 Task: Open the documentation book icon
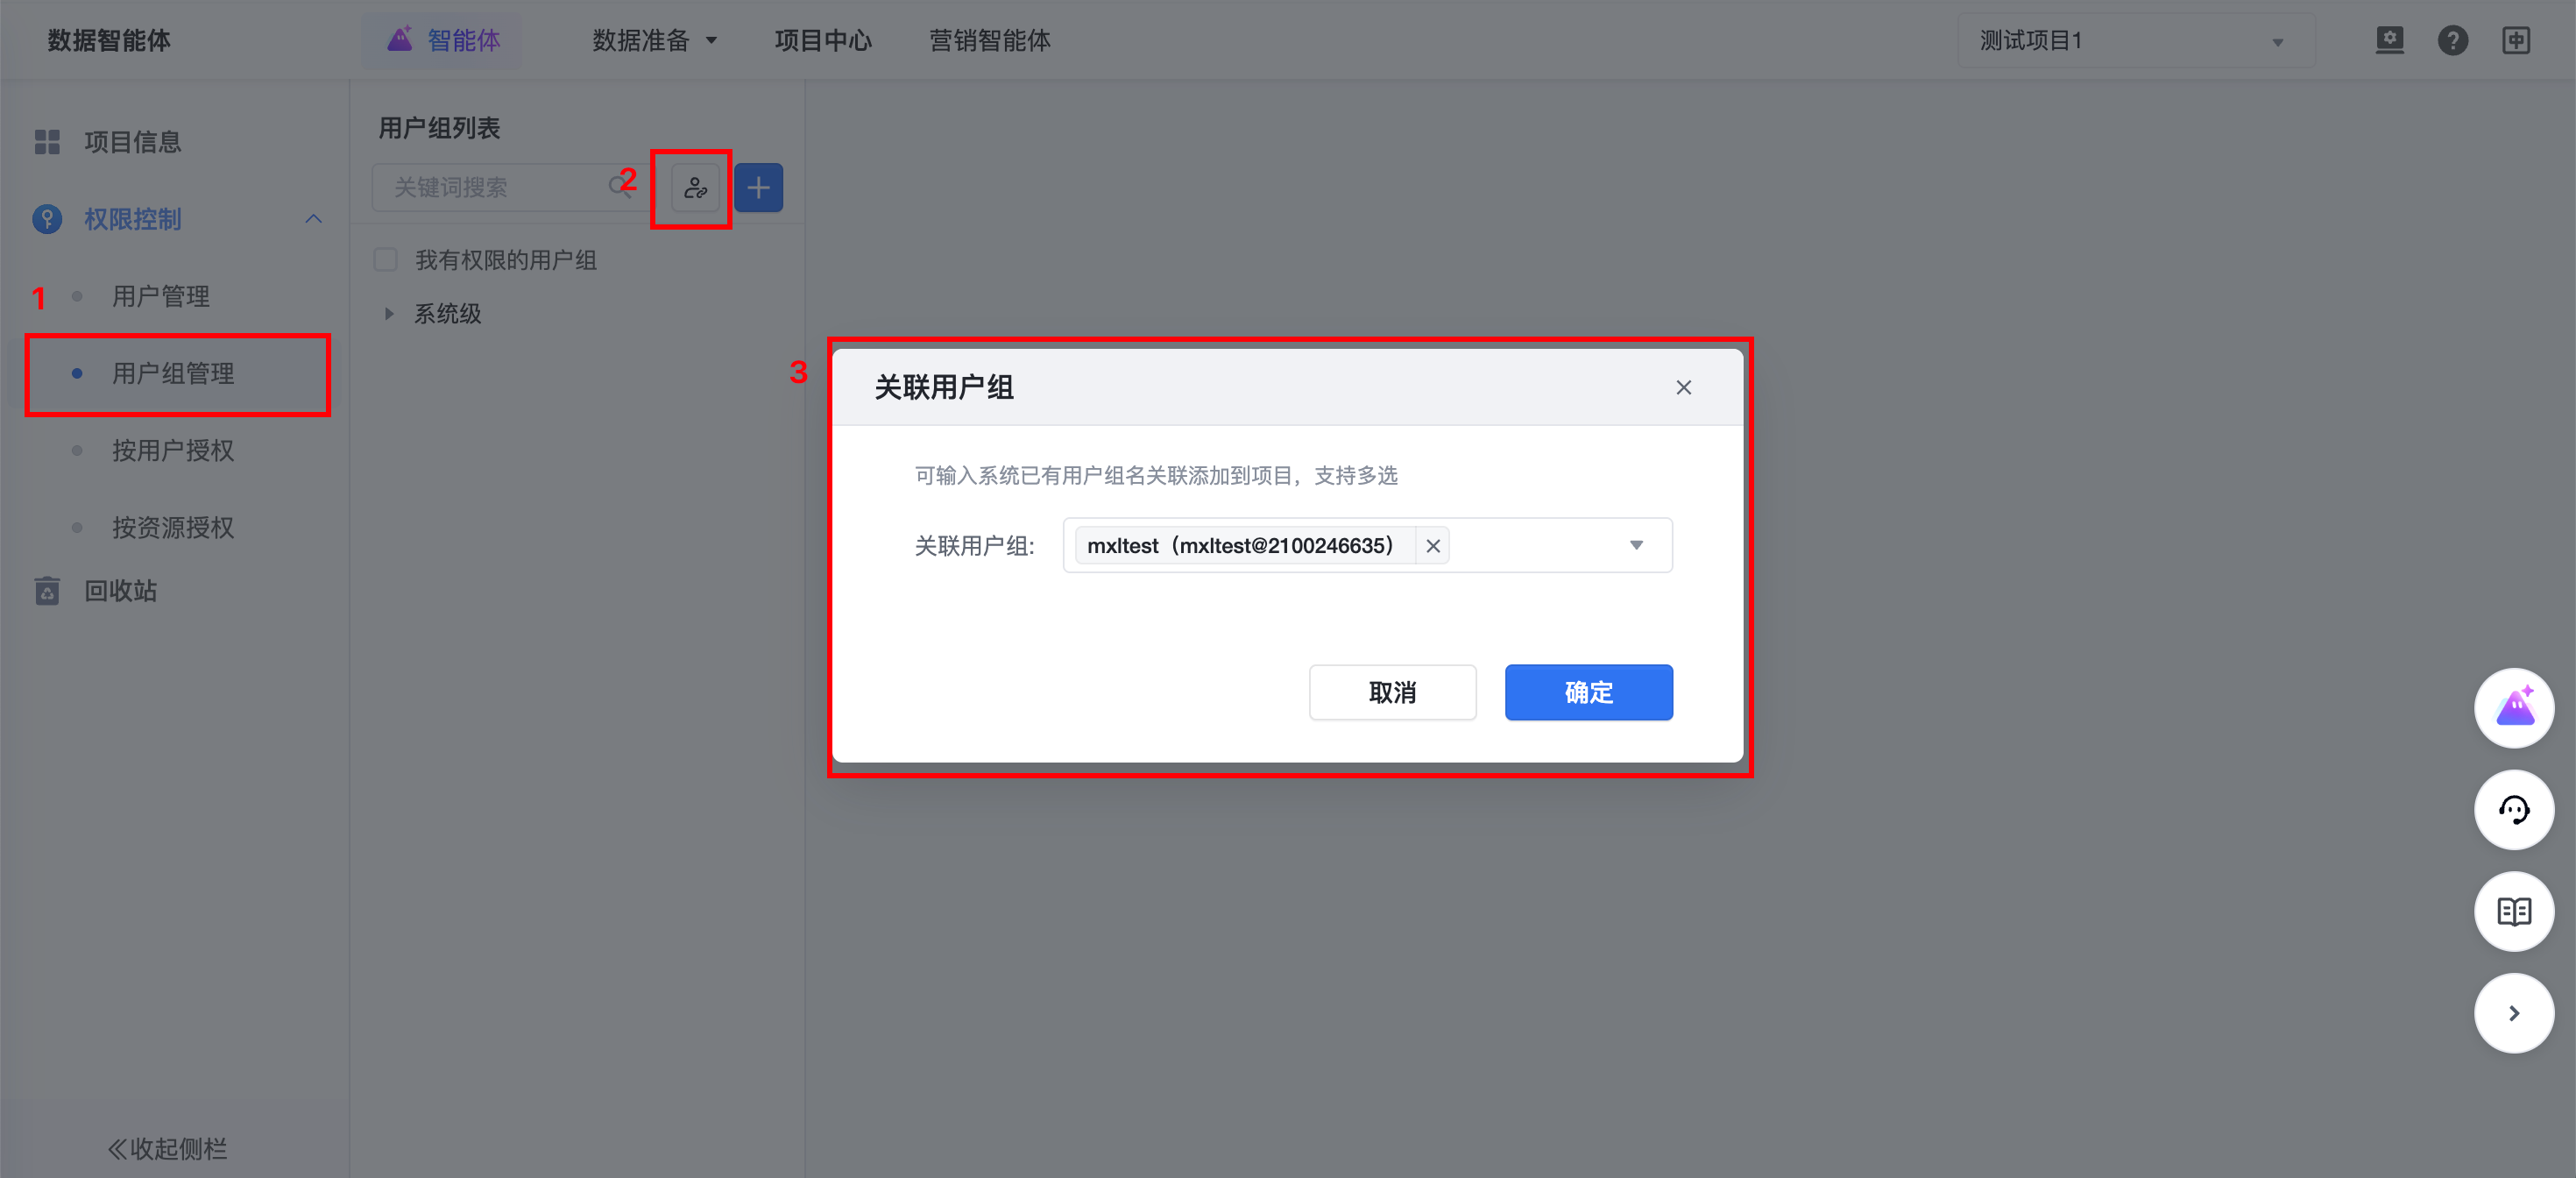point(2513,911)
